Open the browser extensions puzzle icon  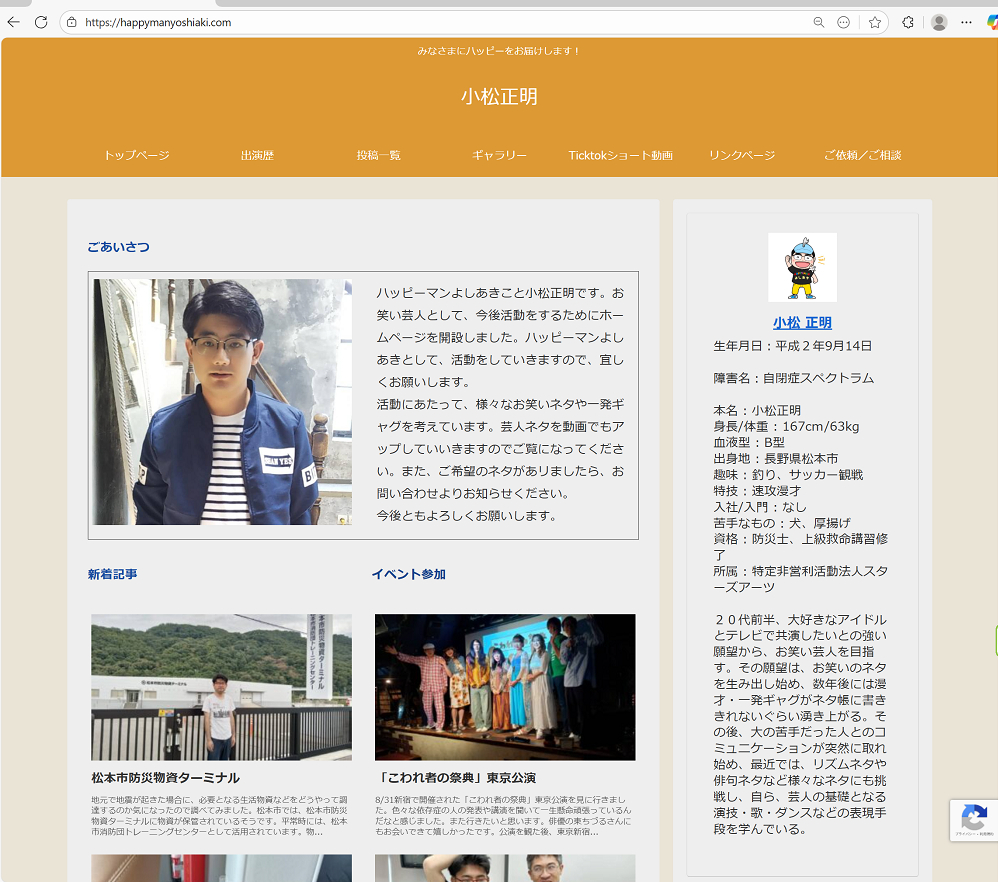pos(908,22)
